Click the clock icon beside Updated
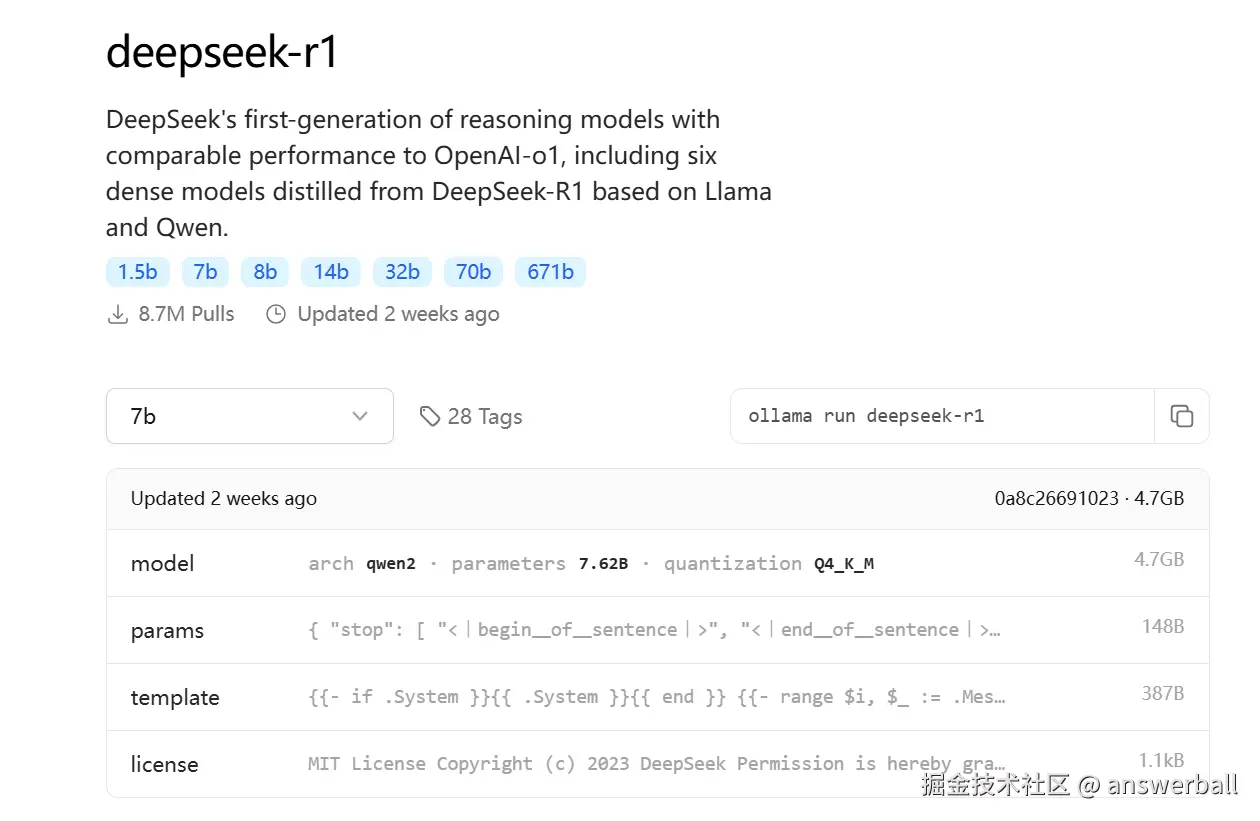 tap(276, 314)
